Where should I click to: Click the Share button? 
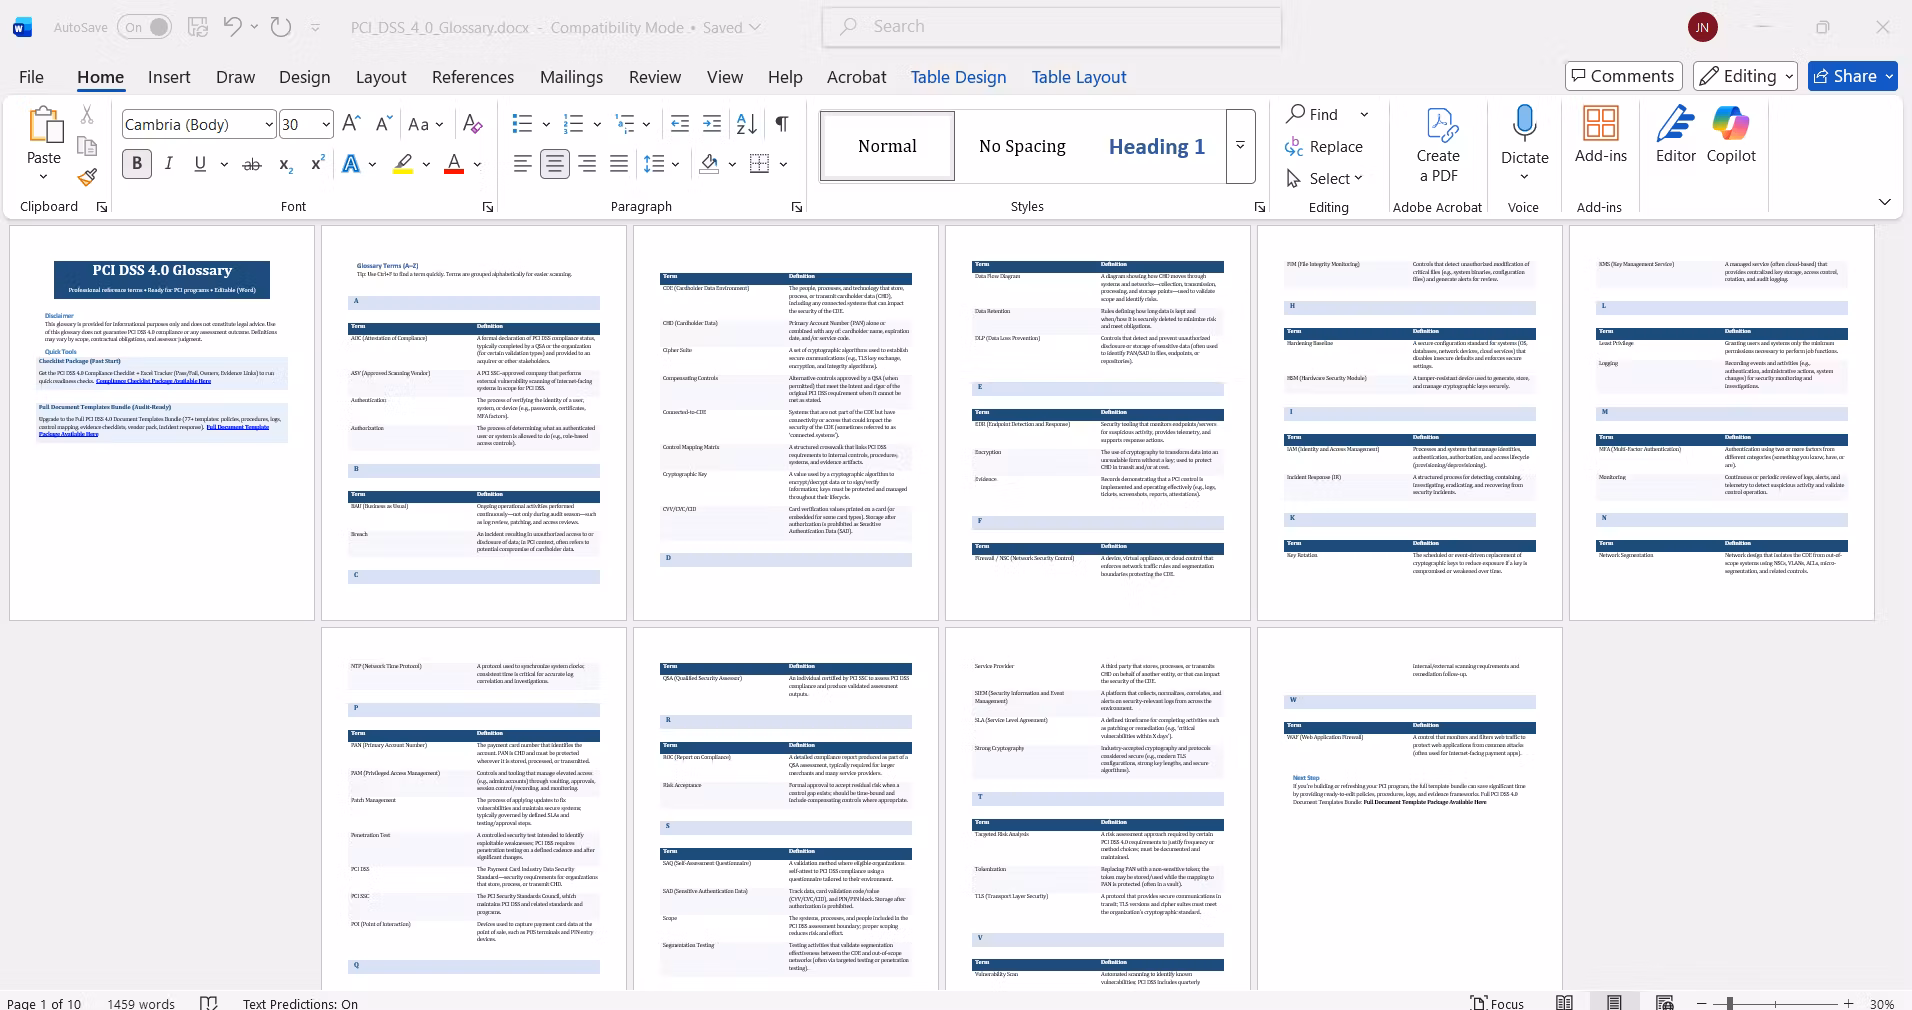tap(1852, 76)
